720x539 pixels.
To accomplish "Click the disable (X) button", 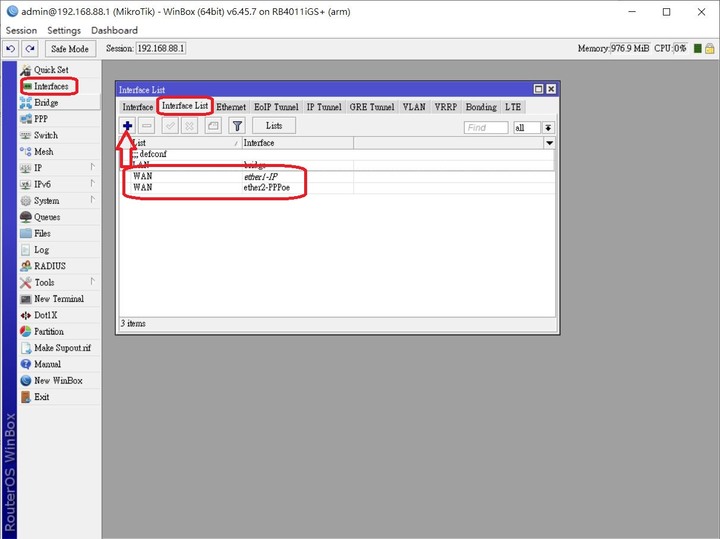I will pos(189,126).
